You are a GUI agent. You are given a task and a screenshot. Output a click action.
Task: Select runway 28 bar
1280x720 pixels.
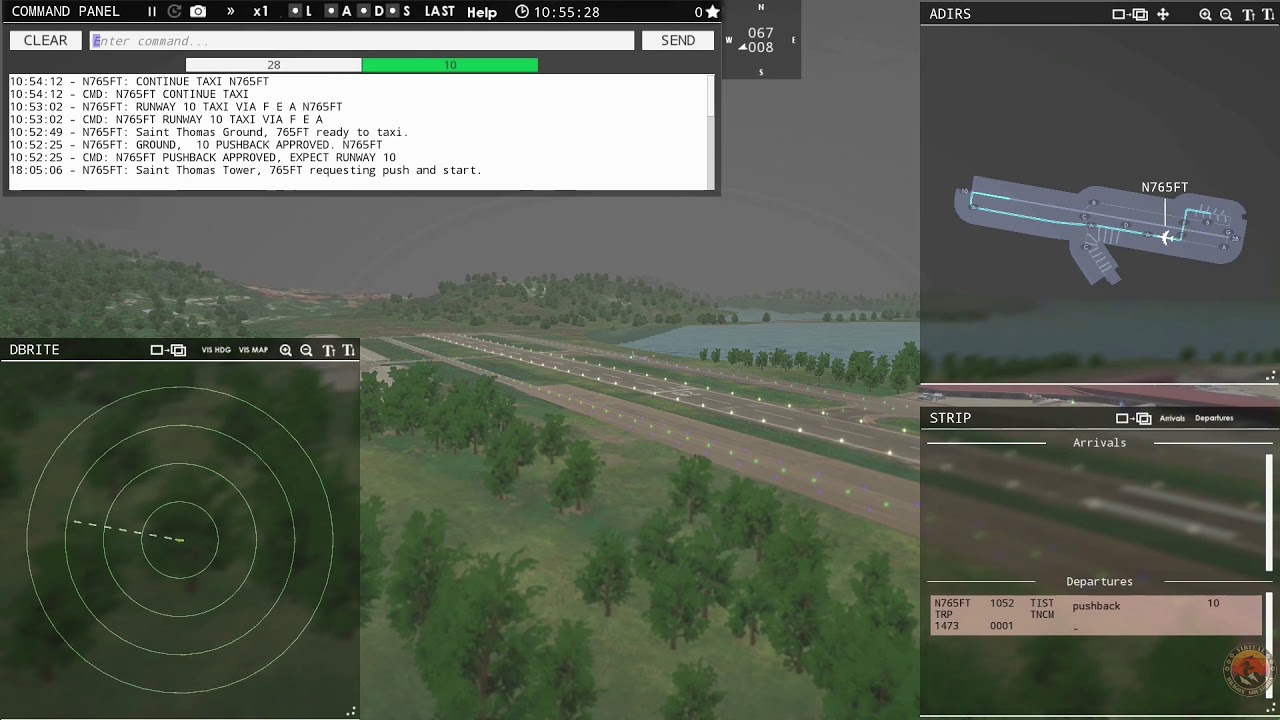[273, 65]
